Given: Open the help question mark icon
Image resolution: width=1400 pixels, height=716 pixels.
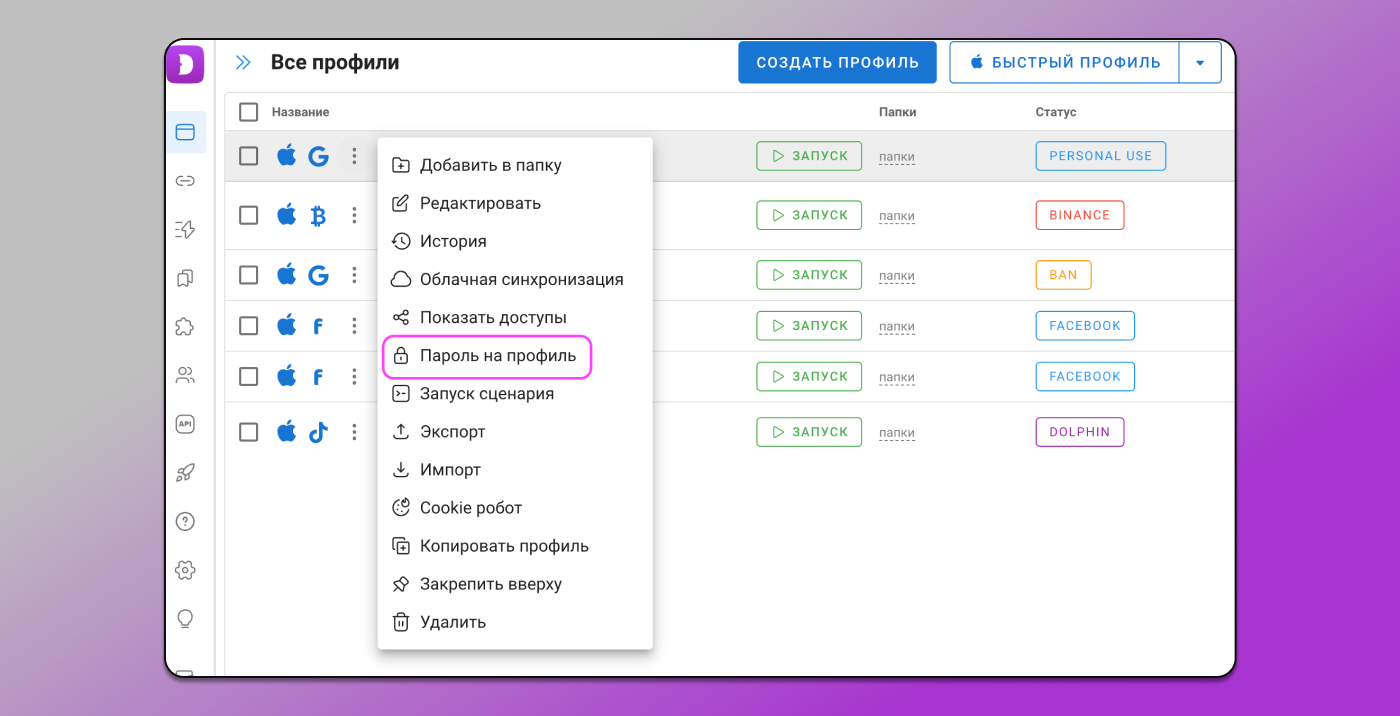Looking at the screenshot, I should (185, 521).
